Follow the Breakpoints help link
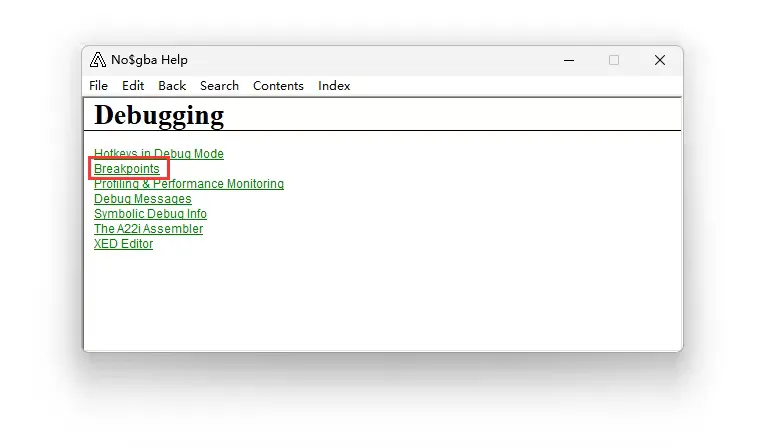This screenshot has width=758, height=447. click(127, 169)
